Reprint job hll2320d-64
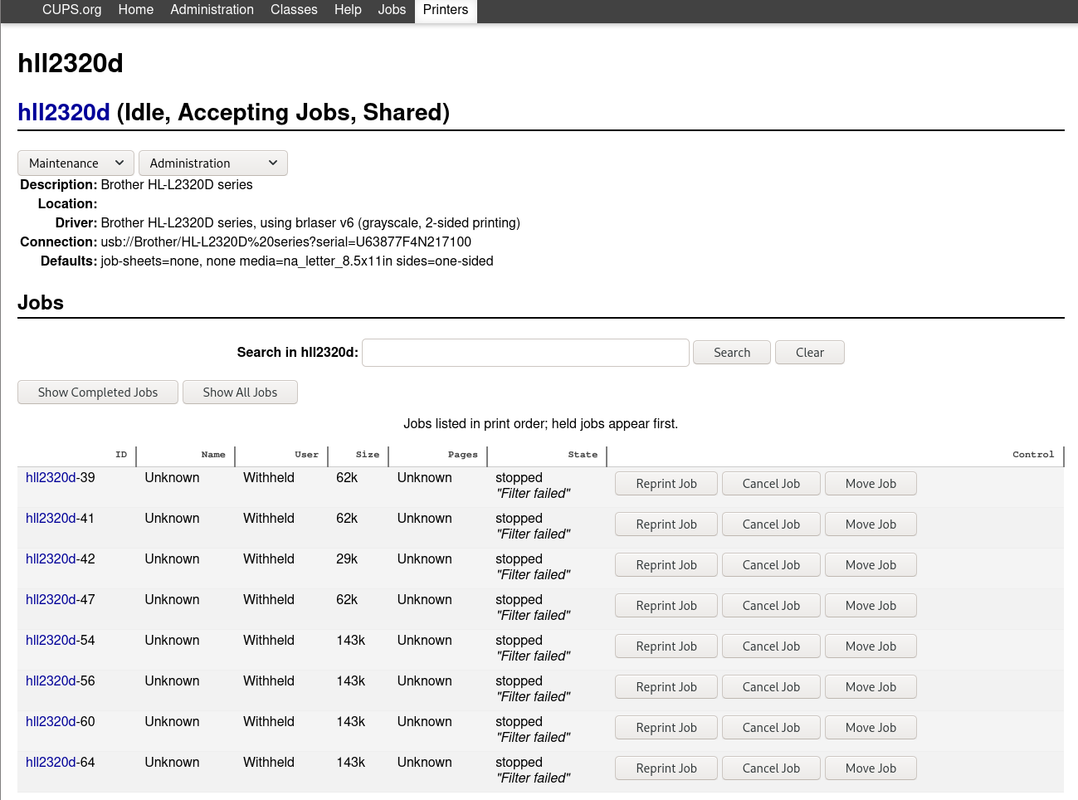This screenshot has width=1078, height=800. click(x=666, y=768)
